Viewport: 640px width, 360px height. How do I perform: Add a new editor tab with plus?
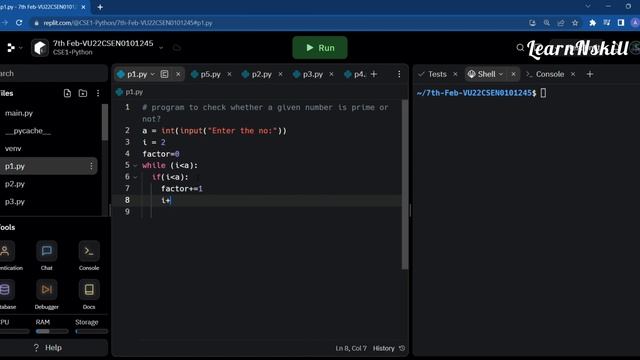pos(374,74)
